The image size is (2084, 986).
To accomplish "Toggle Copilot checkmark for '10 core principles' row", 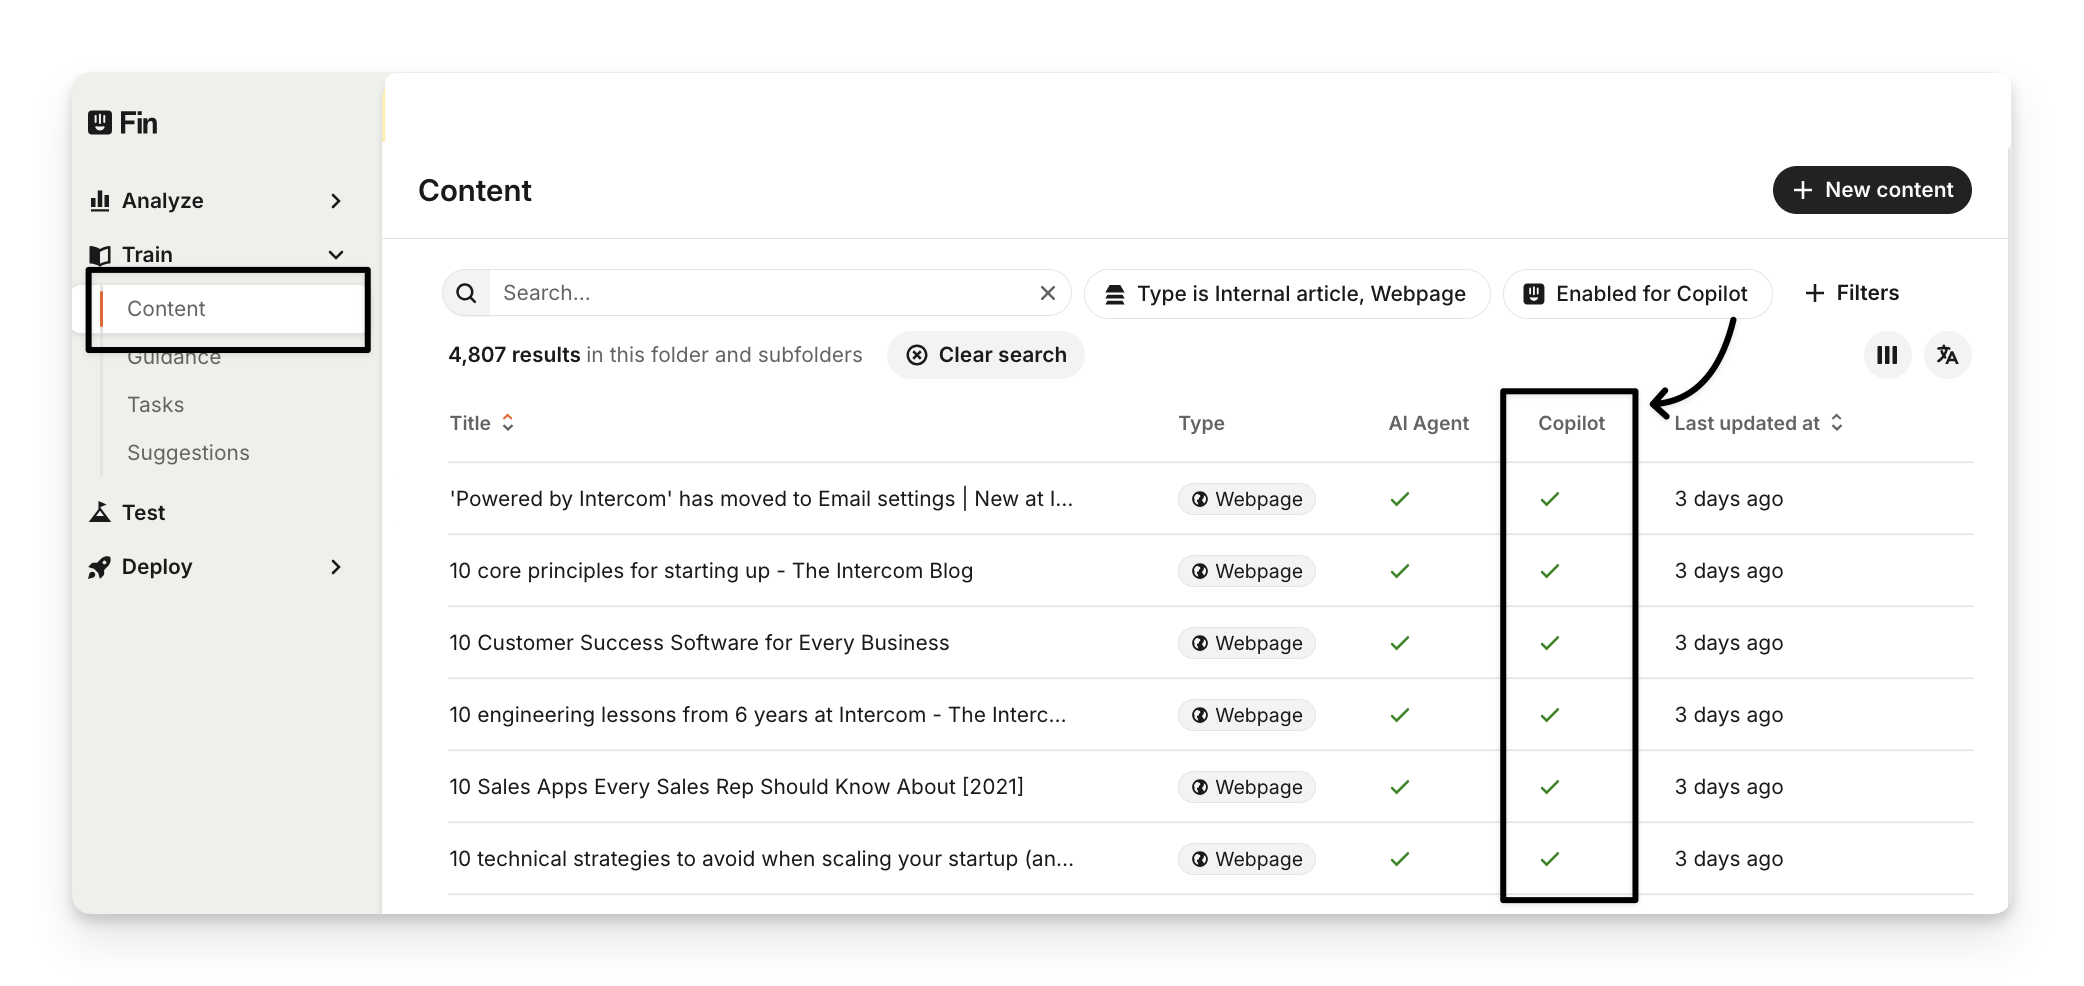I will tap(1549, 571).
